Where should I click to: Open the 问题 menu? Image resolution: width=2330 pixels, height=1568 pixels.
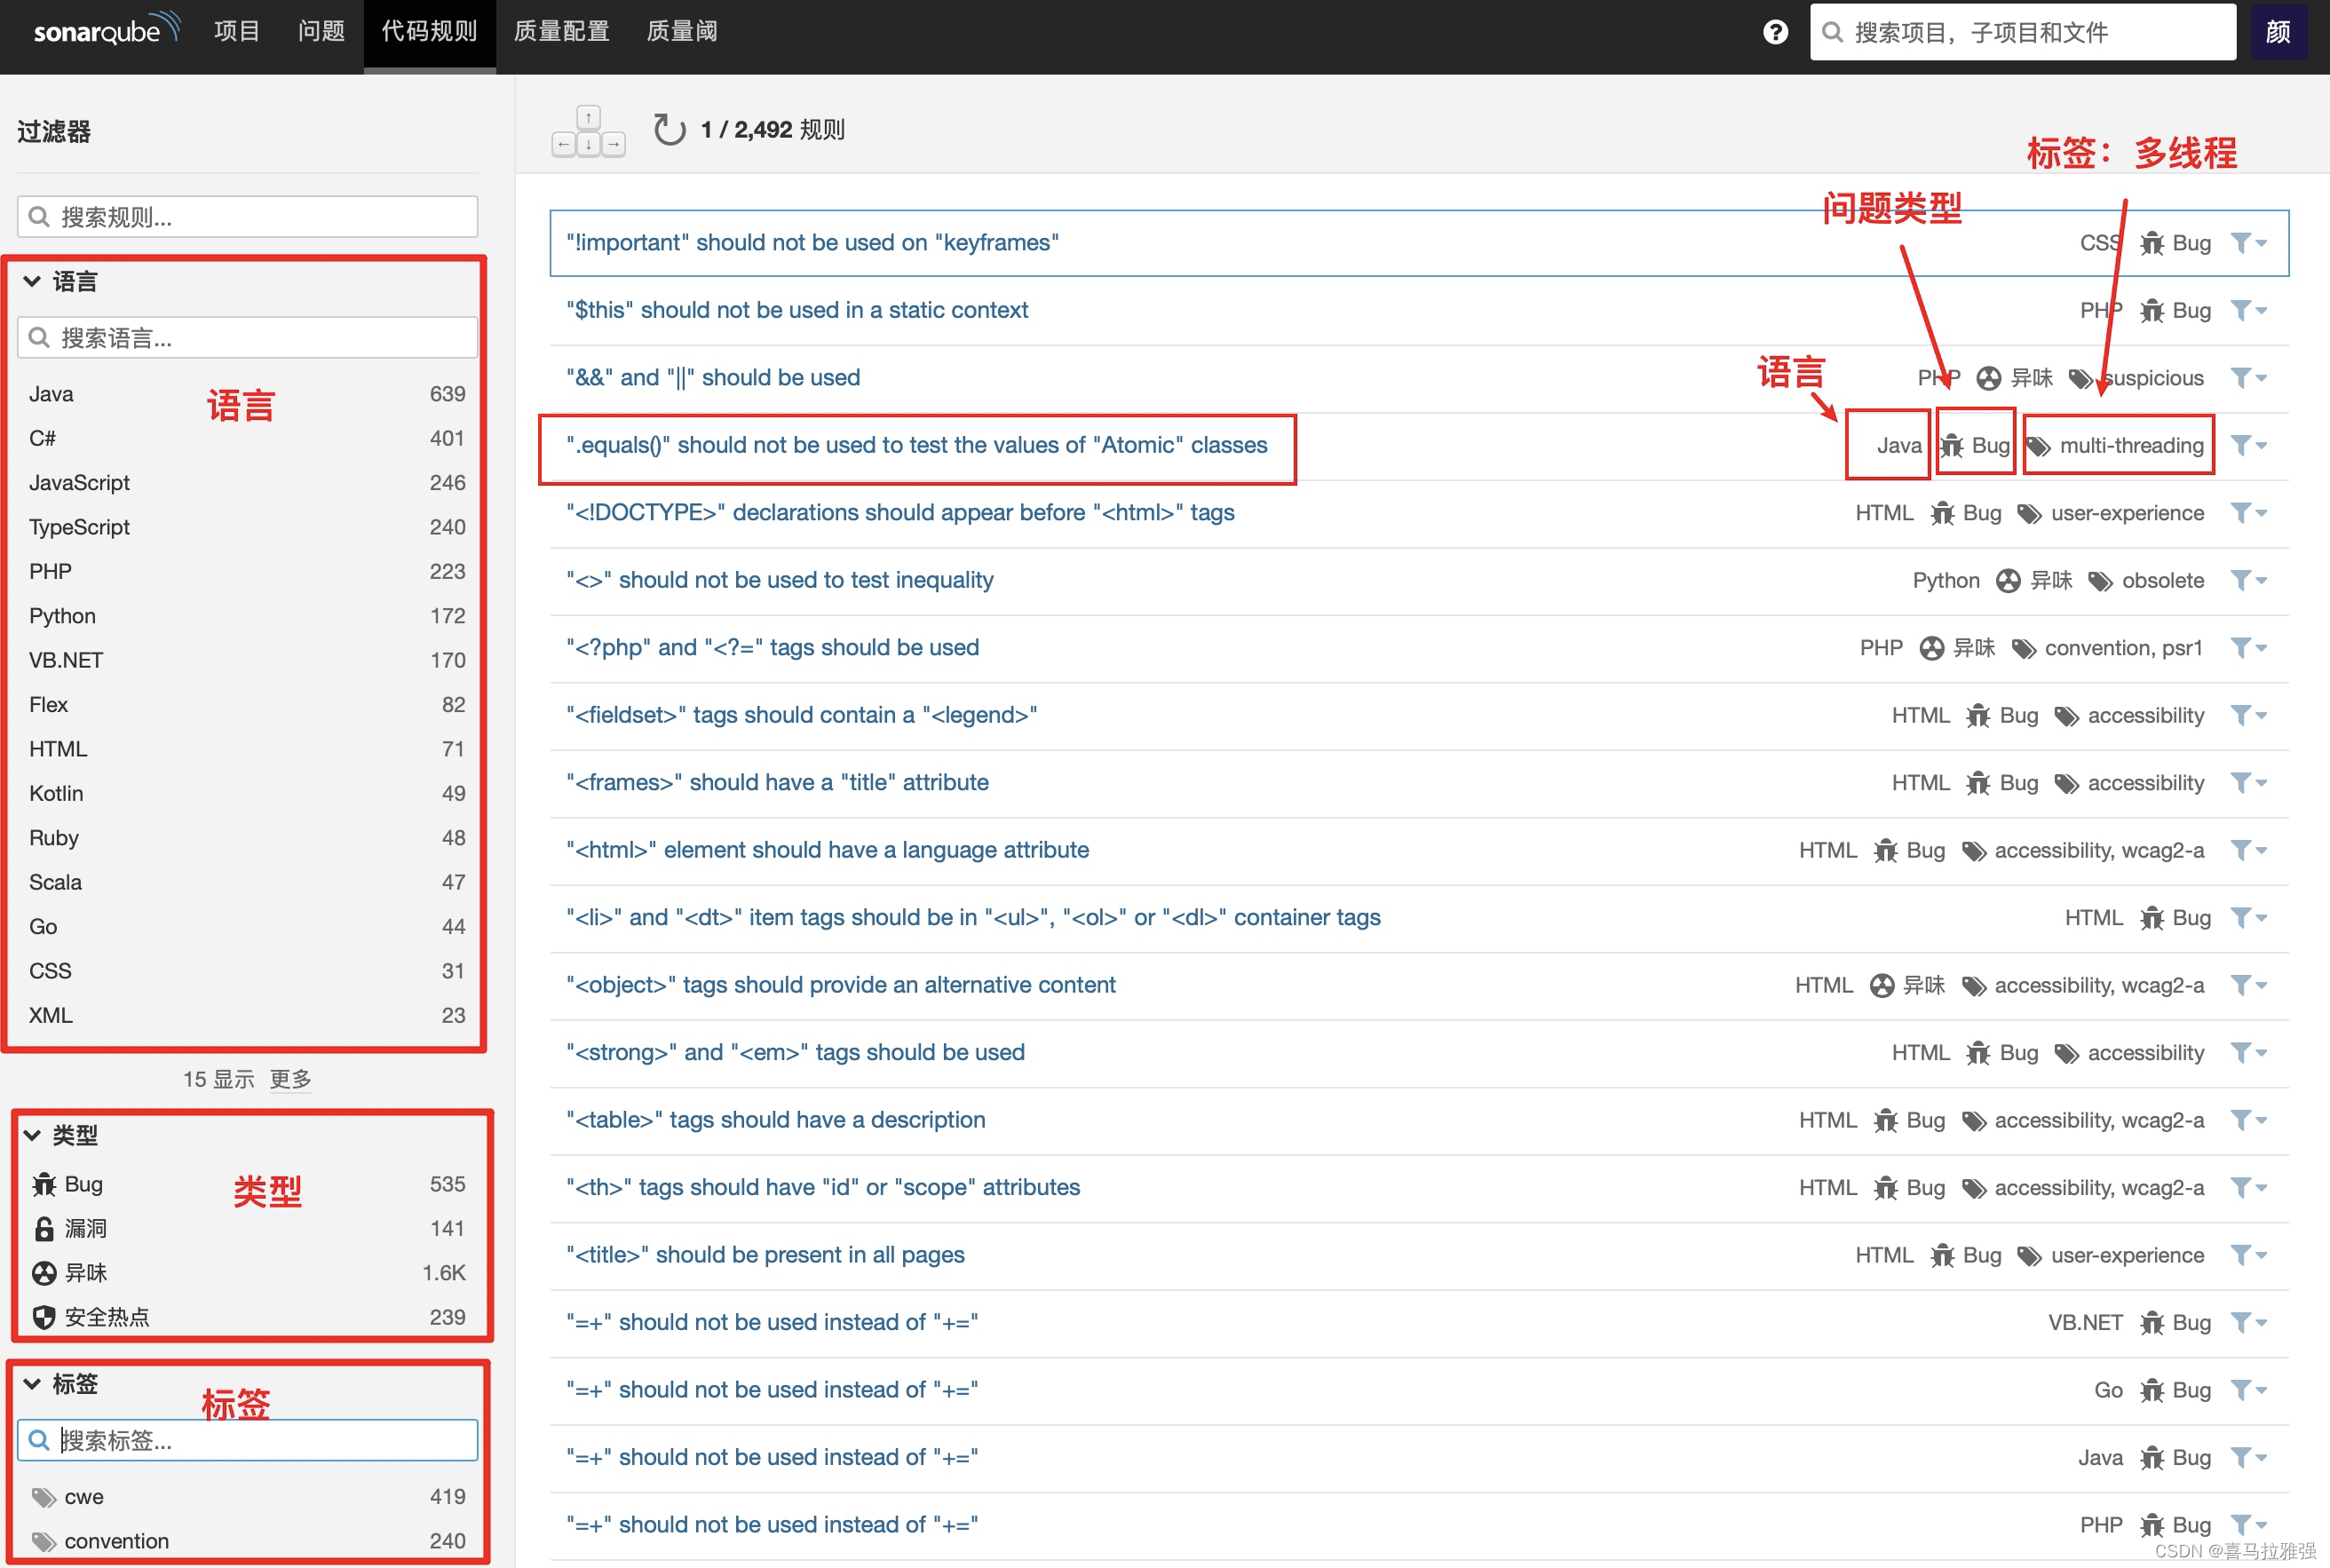pos(321,32)
